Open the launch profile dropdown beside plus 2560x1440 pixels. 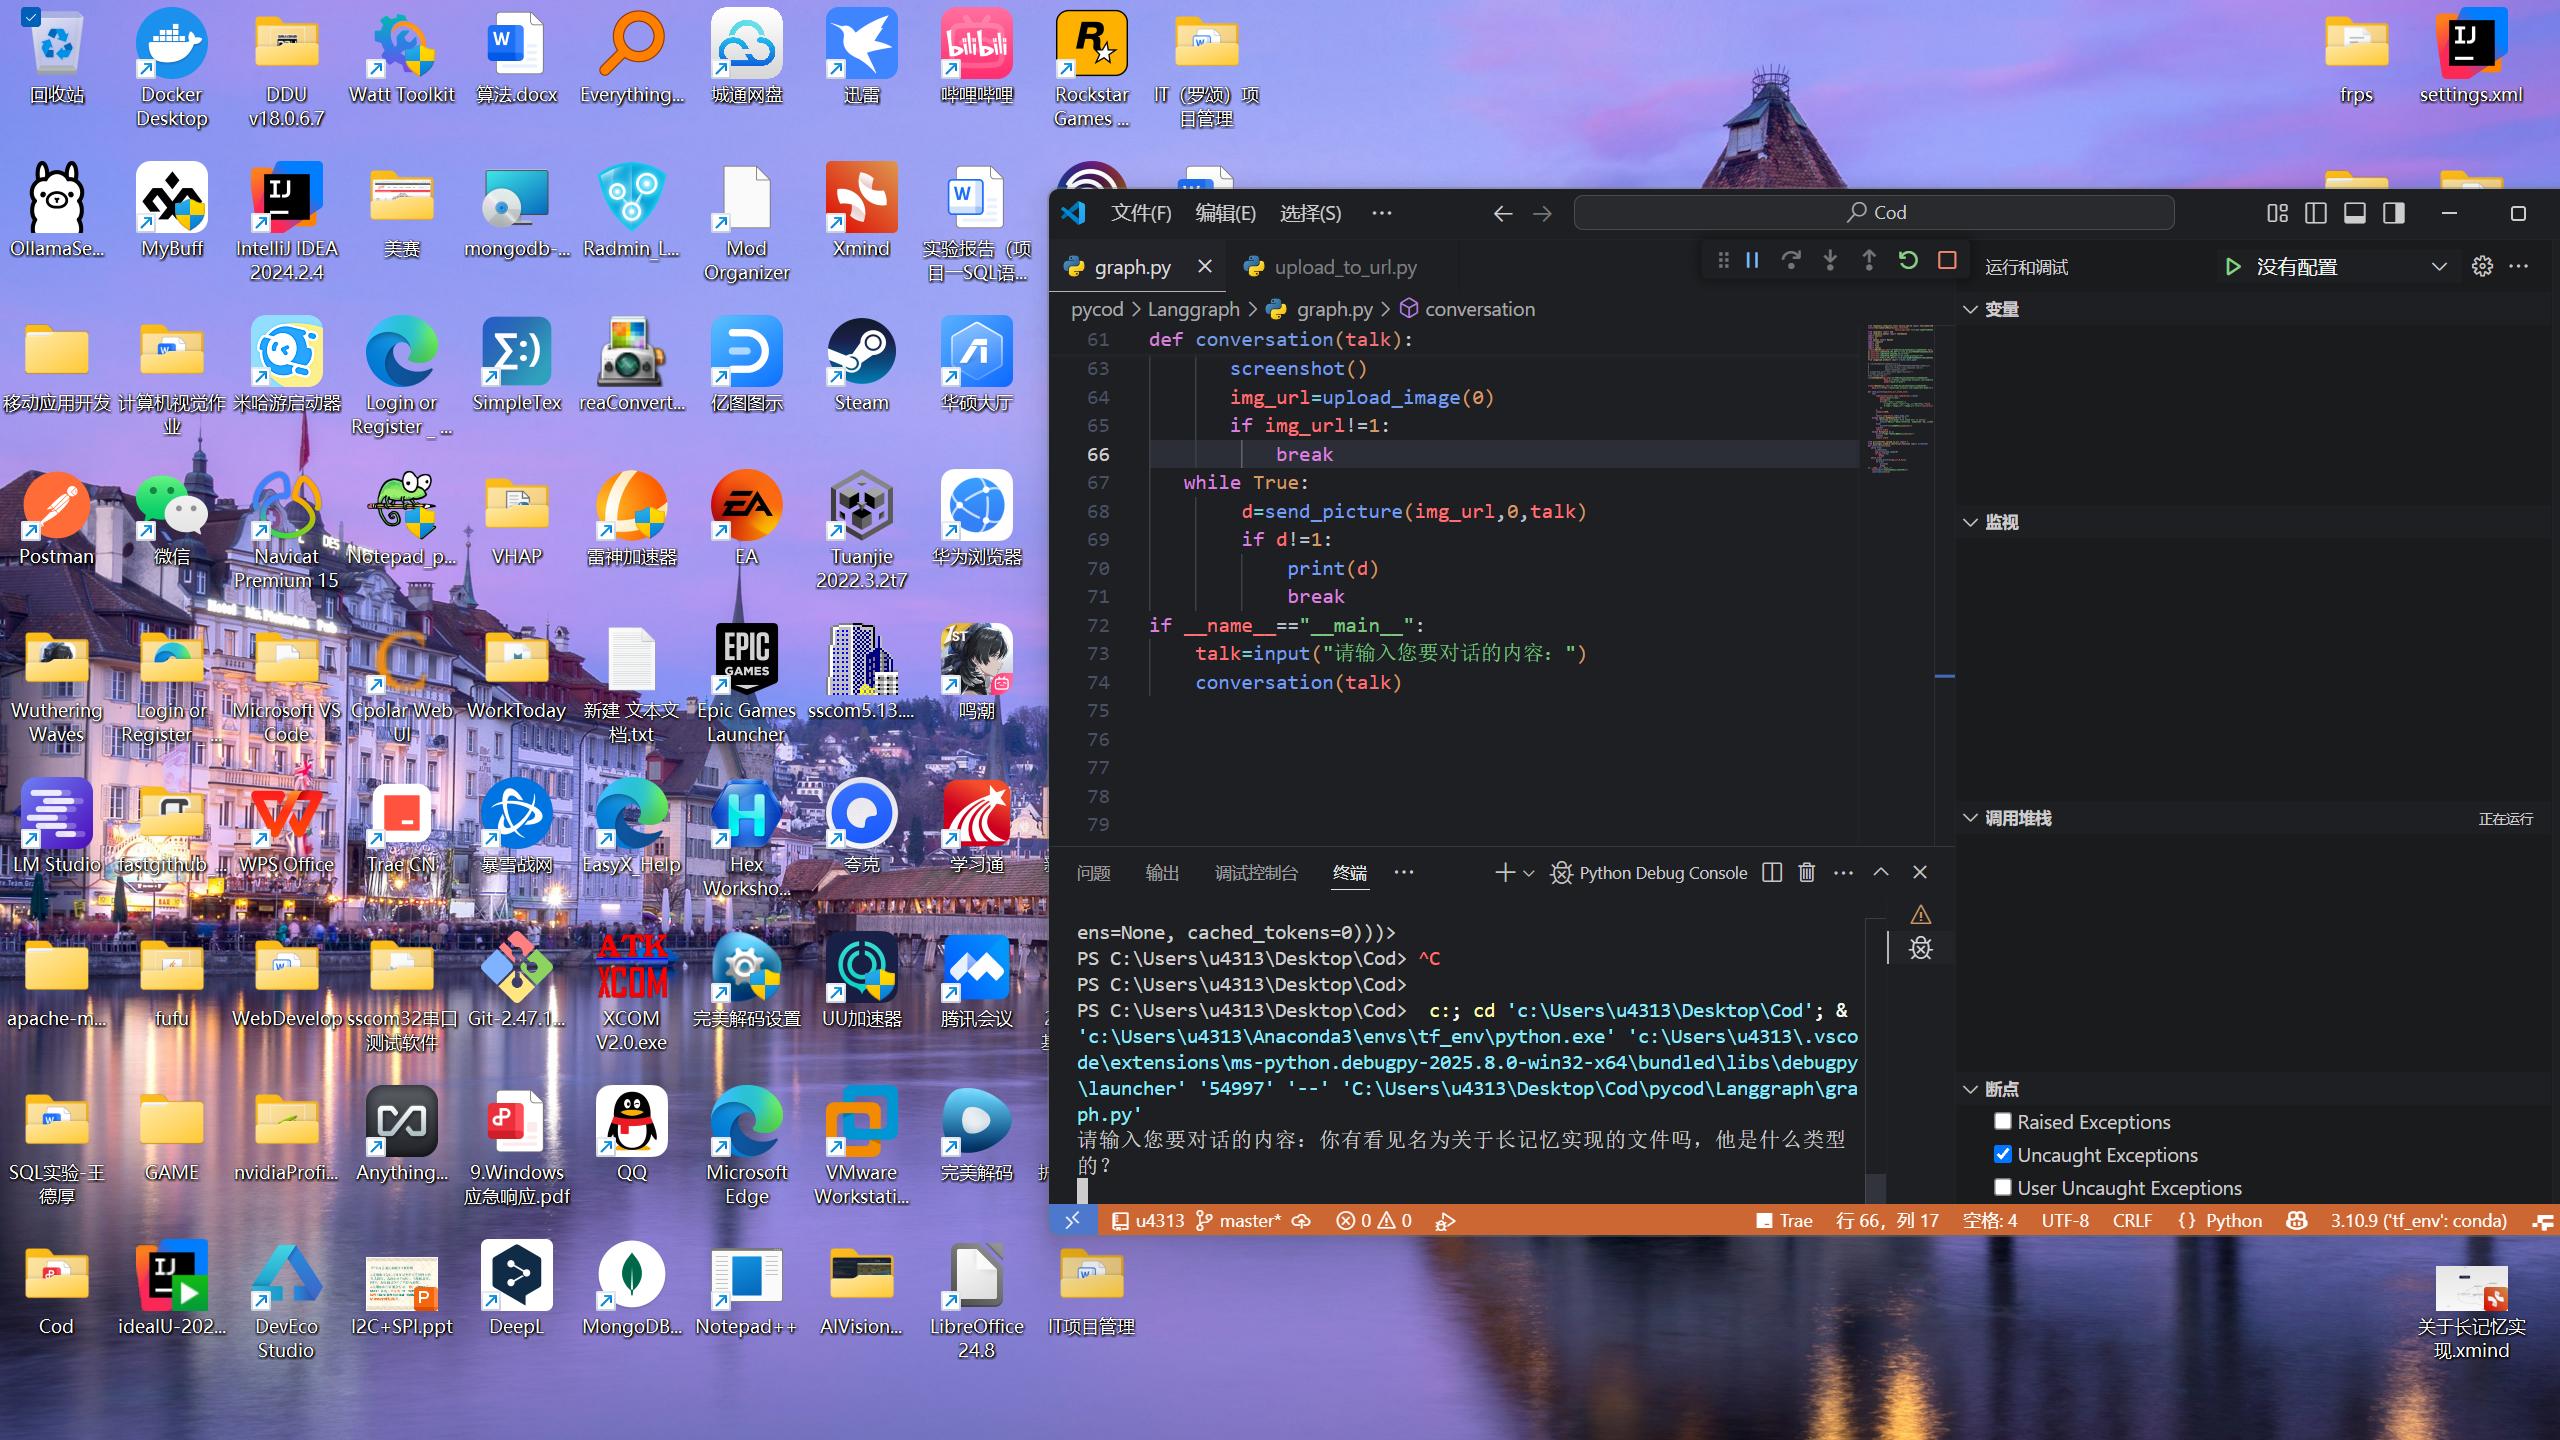click(x=1528, y=873)
